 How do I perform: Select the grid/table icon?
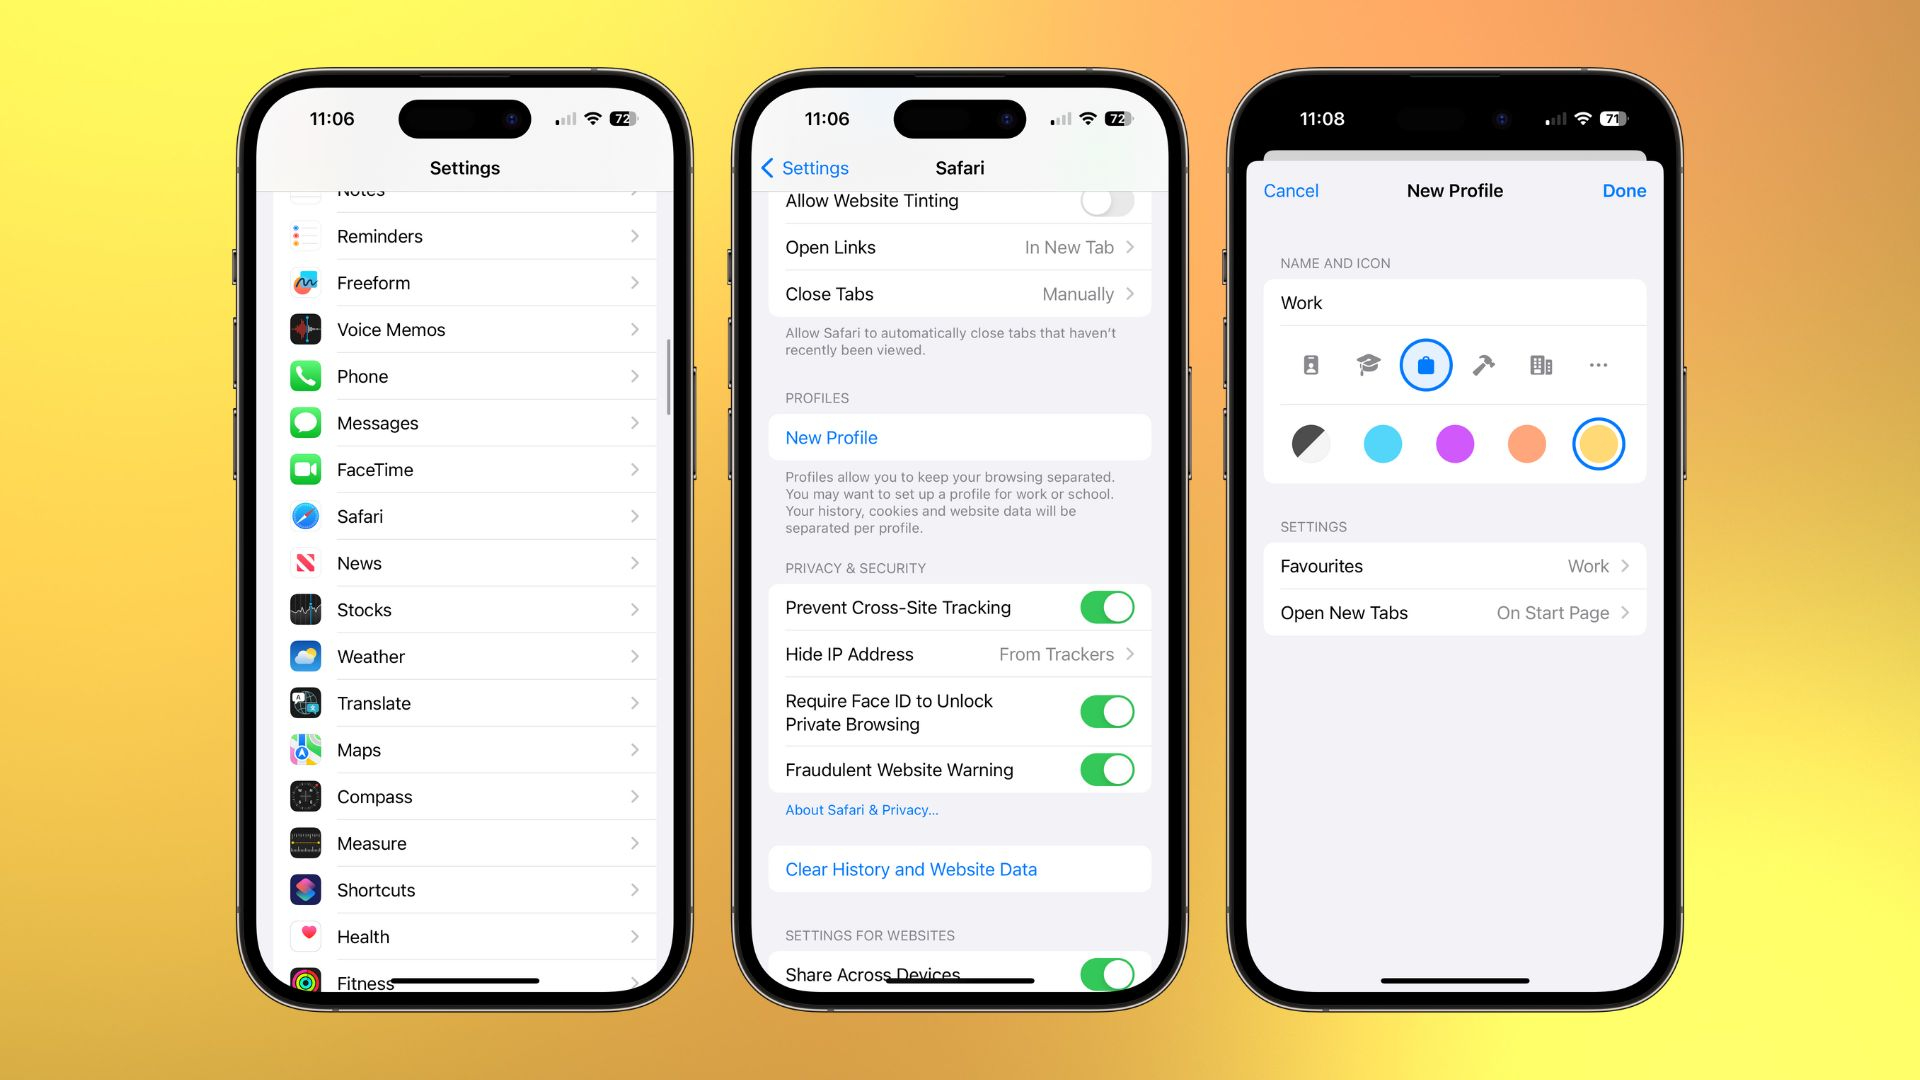(x=1539, y=365)
